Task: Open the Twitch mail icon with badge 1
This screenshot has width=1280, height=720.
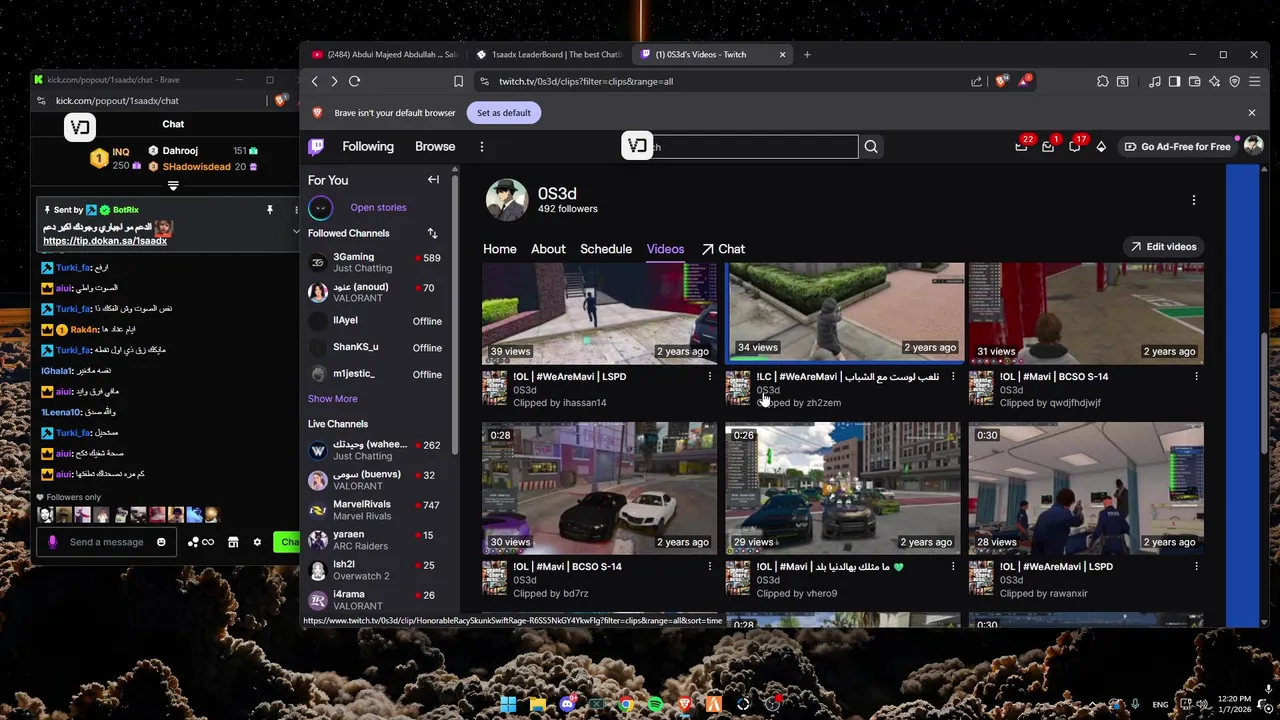Action: point(1048,146)
